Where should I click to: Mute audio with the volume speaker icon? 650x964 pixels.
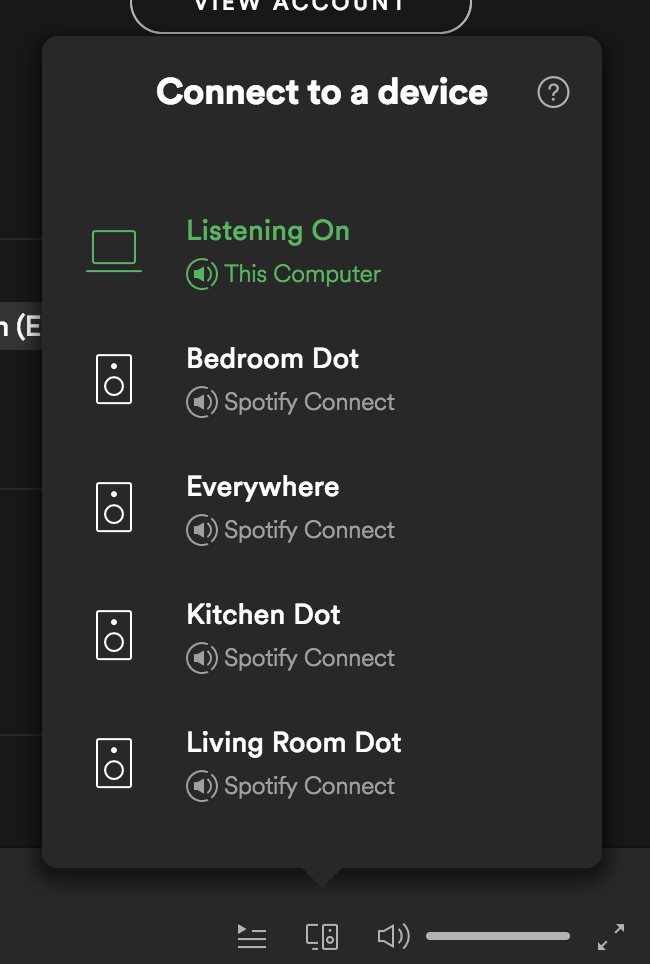point(394,936)
